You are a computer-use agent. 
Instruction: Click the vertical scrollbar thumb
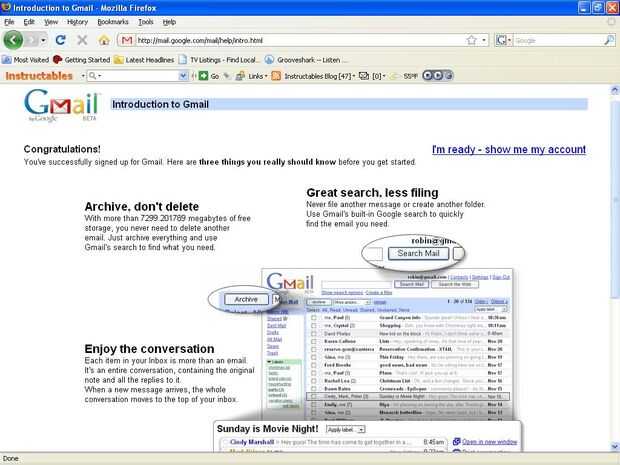614,198
